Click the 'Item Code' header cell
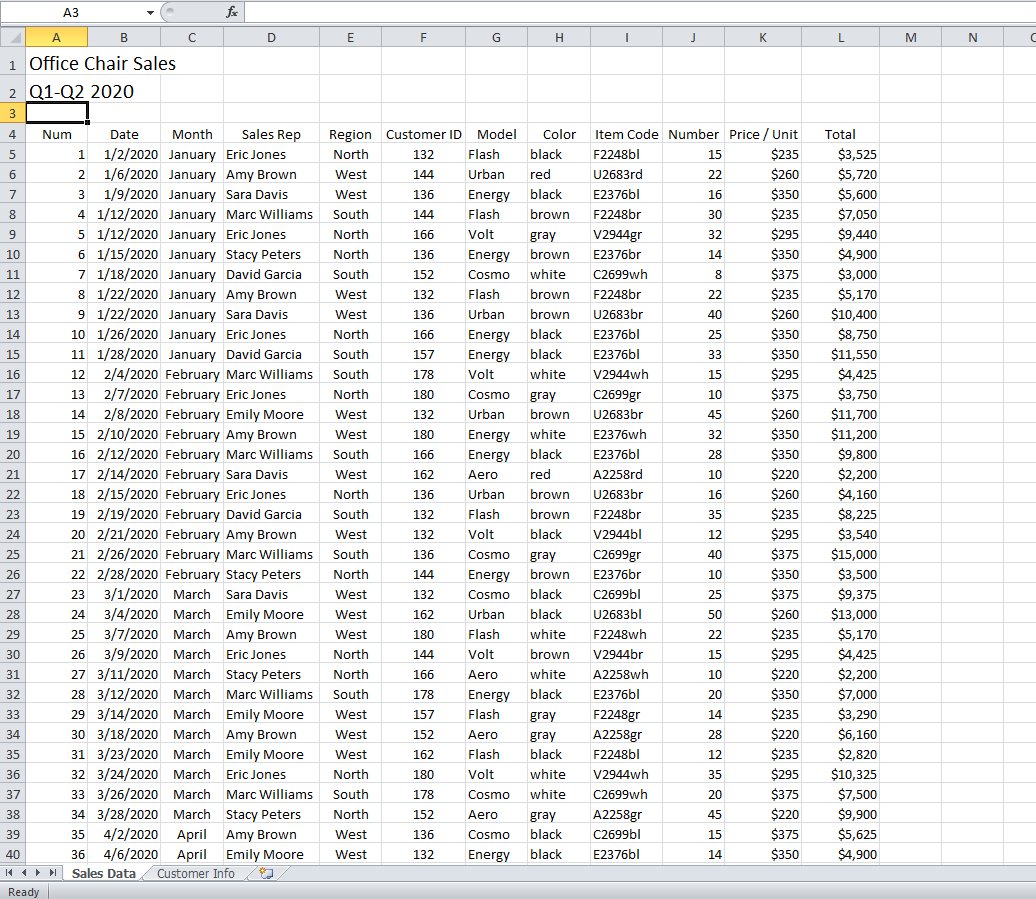The image size is (1036, 899). point(626,135)
